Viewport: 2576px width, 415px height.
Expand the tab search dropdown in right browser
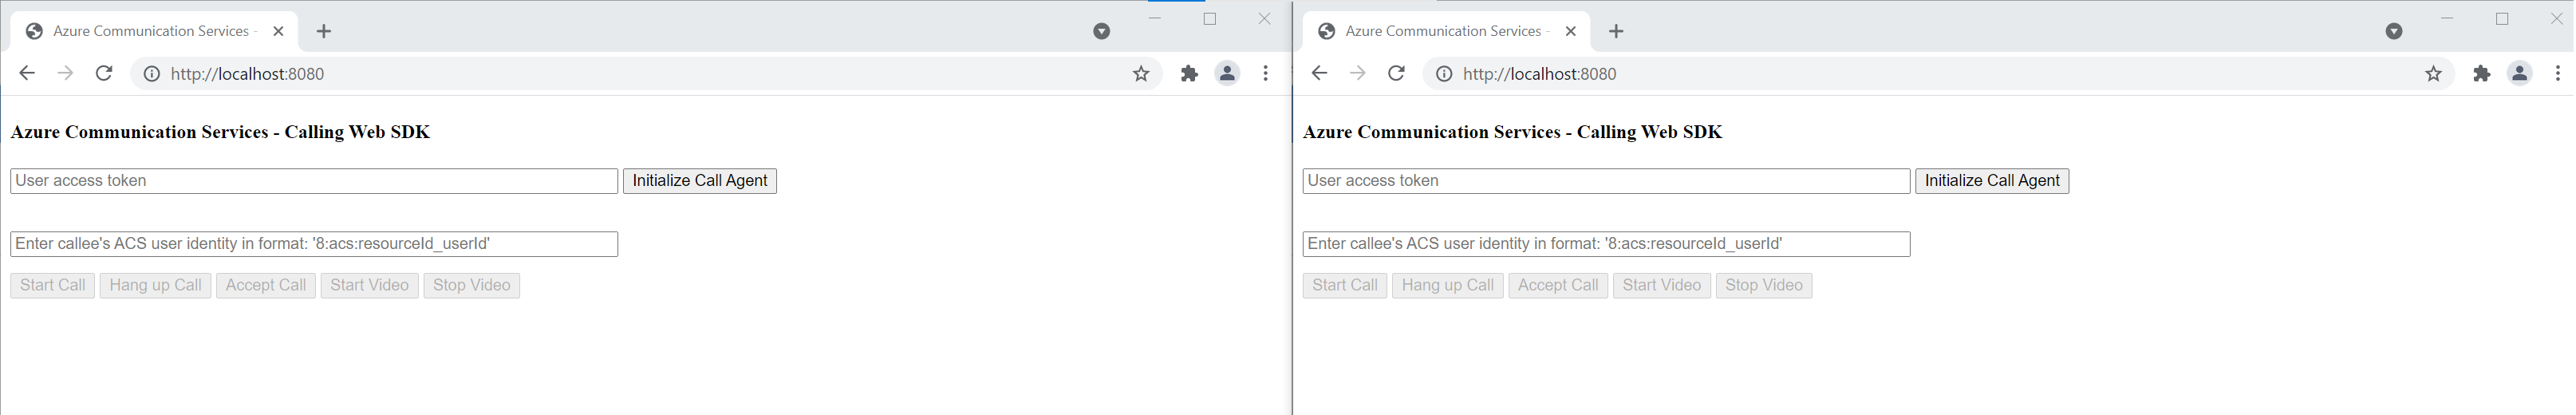[2393, 31]
